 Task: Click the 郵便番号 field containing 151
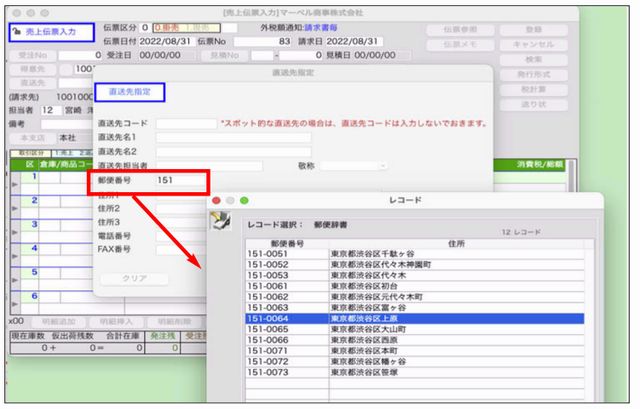click(180, 181)
